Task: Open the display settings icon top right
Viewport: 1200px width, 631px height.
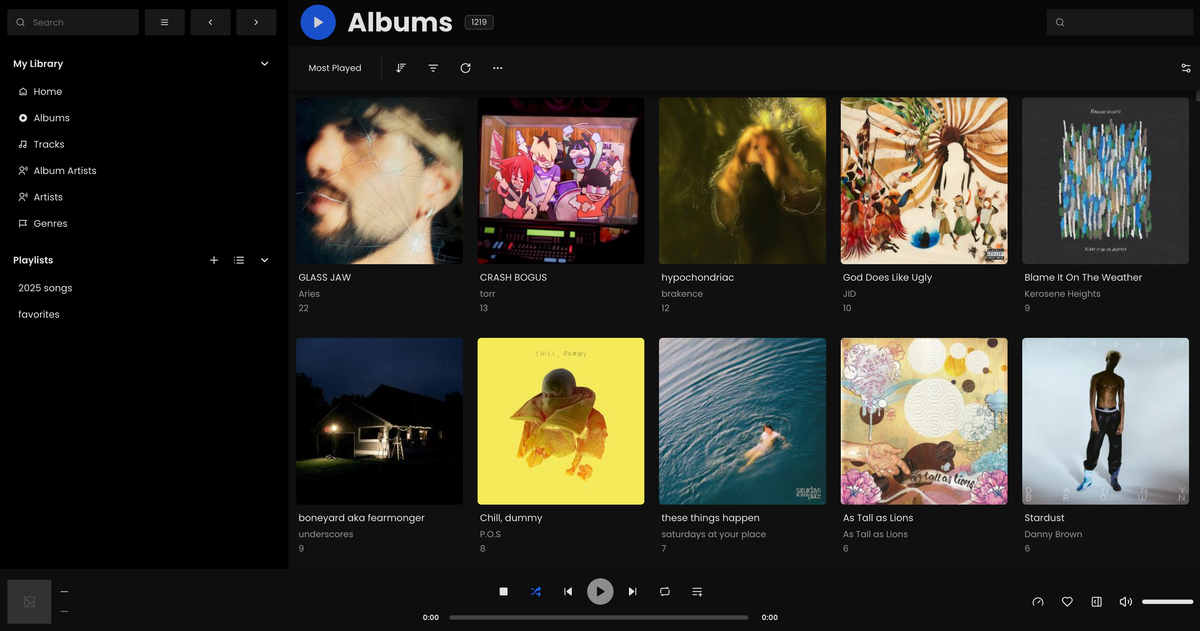Action: pos(1185,68)
